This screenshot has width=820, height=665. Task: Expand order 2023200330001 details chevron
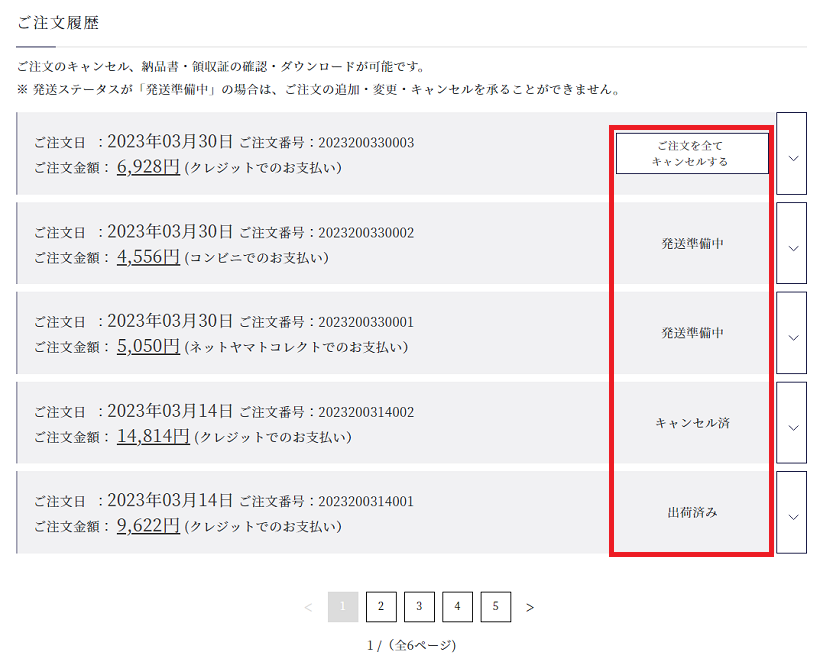click(x=791, y=333)
